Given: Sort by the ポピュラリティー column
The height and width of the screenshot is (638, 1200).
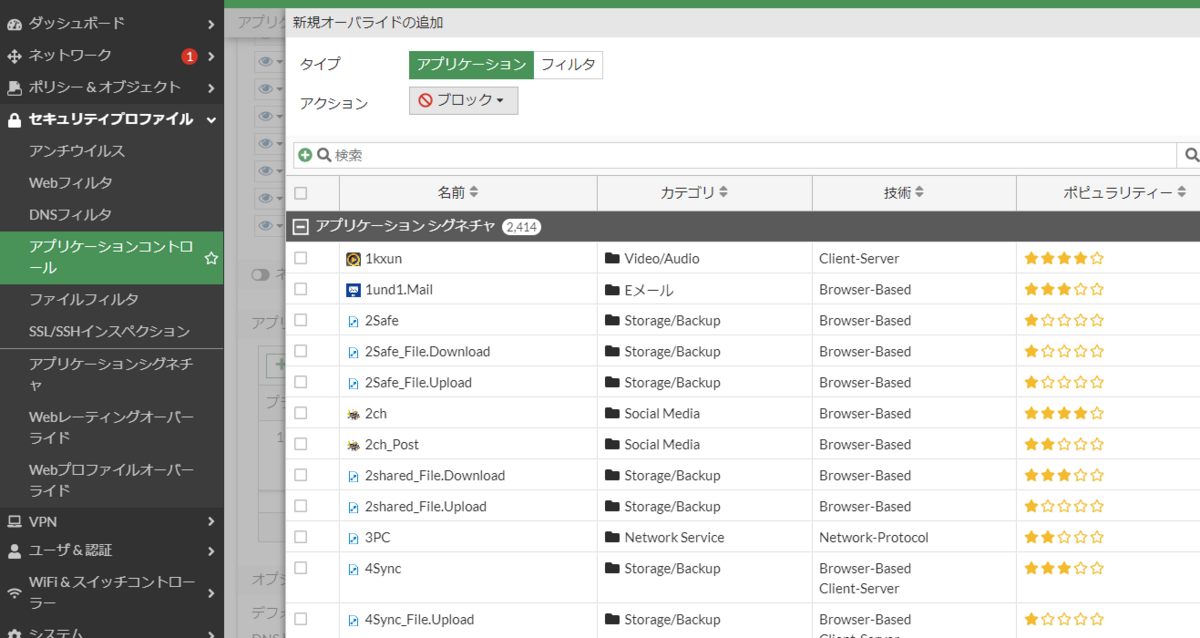Looking at the screenshot, I should pyautogui.click(x=1124, y=193).
